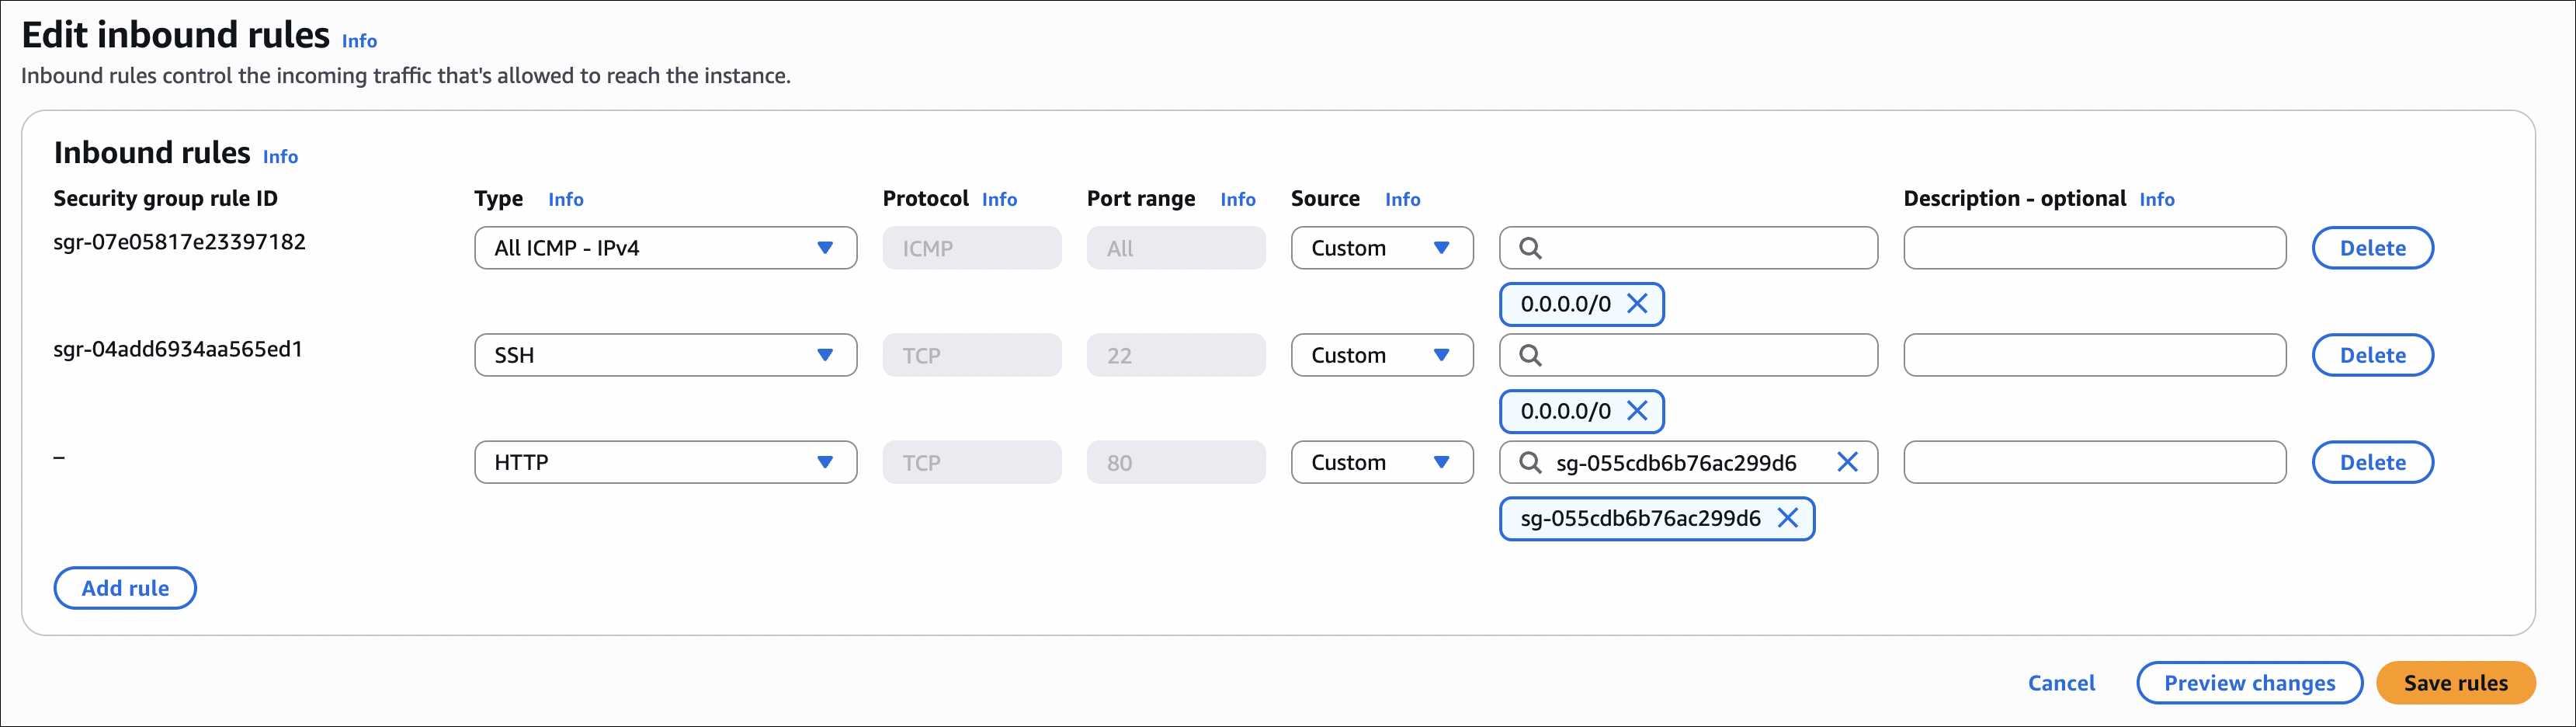Viewport: 2576px width, 727px height.
Task: Clear the HTTP rule source search field
Action: 1847,462
